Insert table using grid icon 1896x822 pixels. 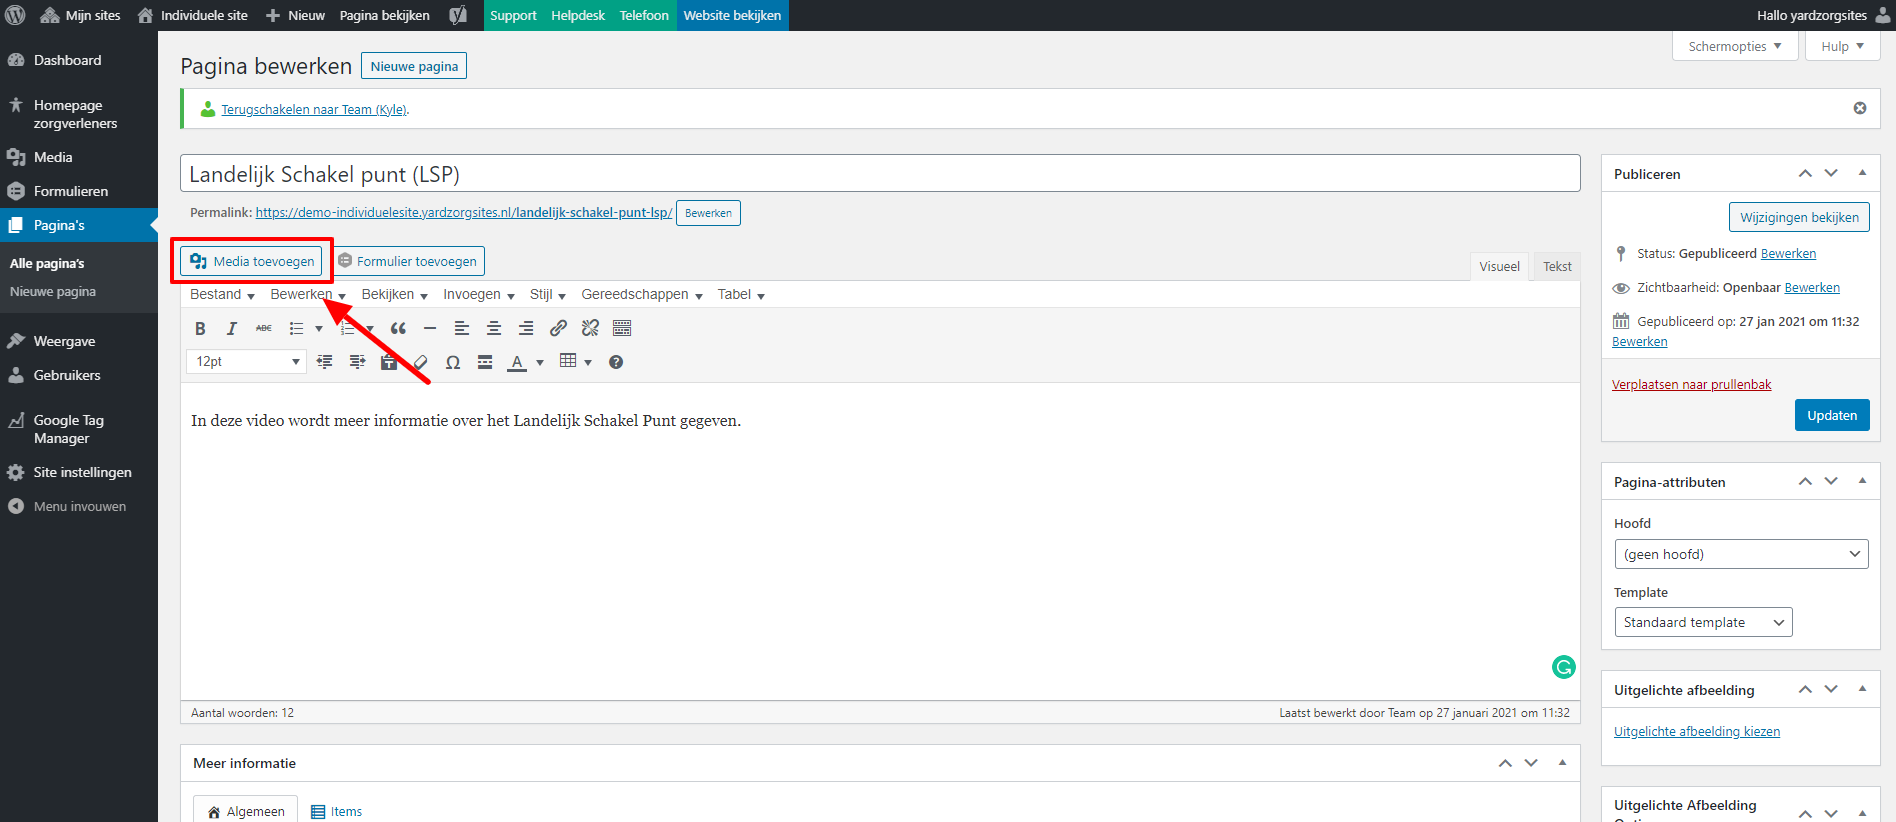(x=568, y=361)
